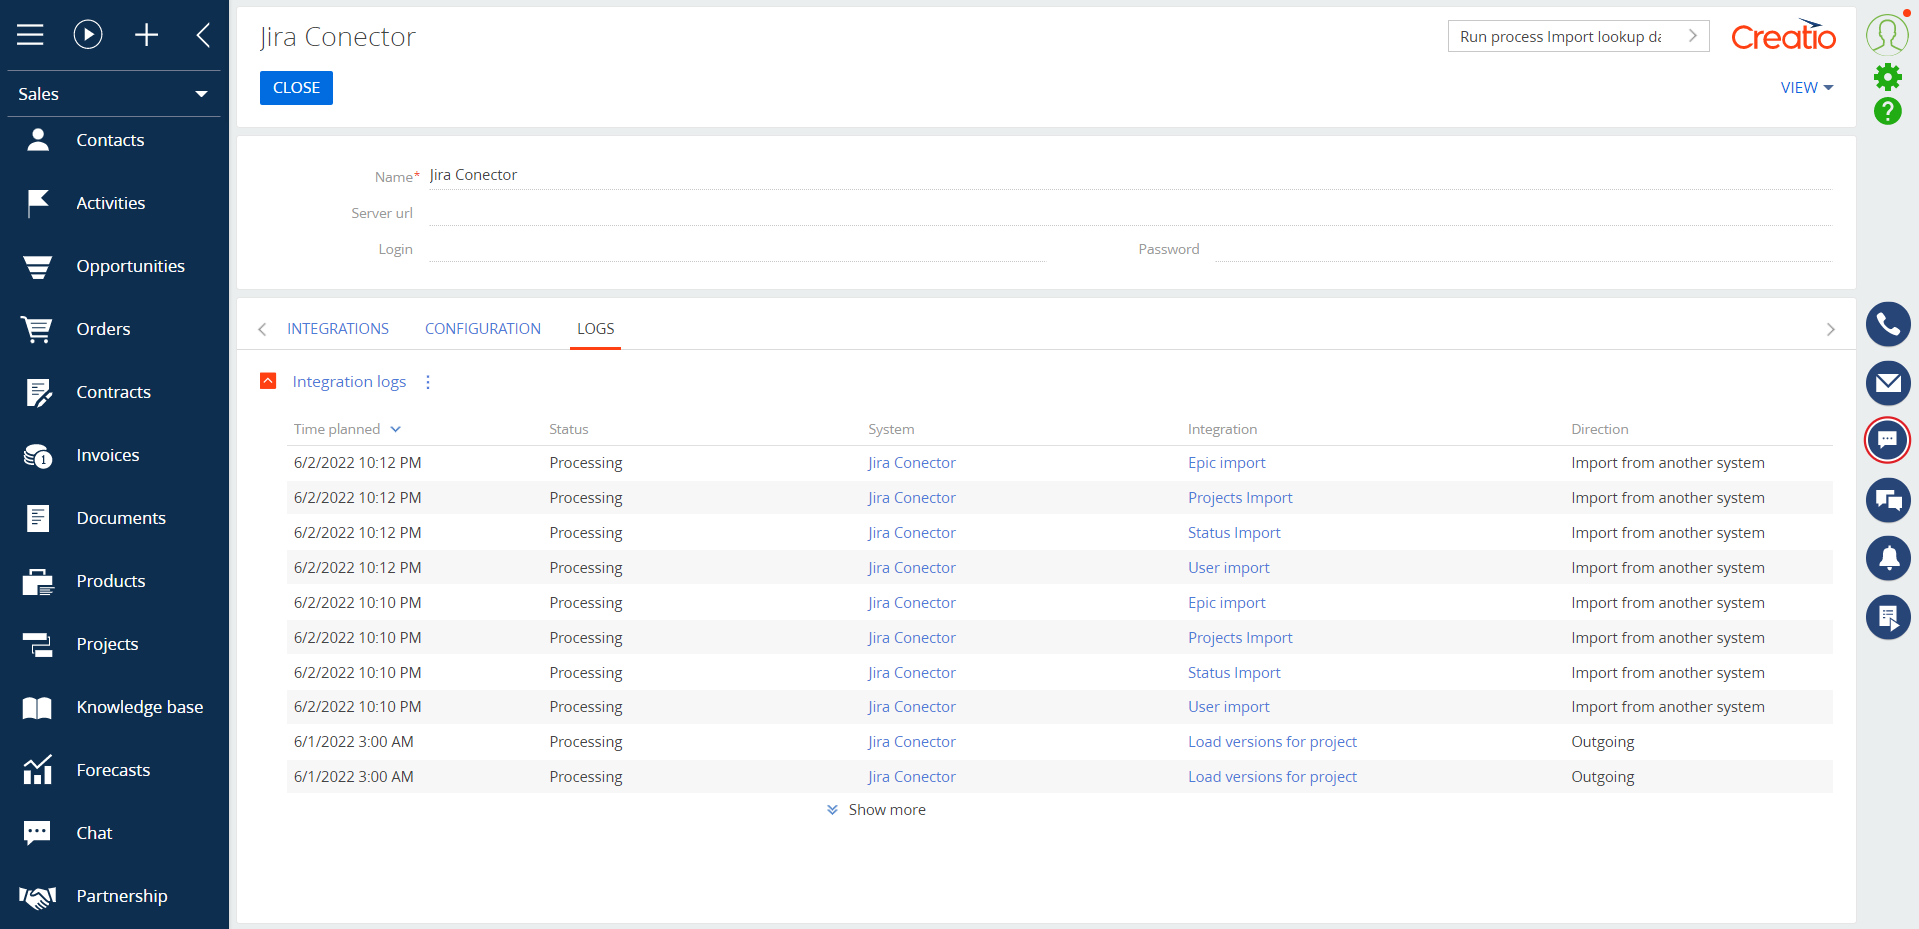Open the feed messages panel
The width and height of the screenshot is (1919, 929).
[x=1888, y=499]
